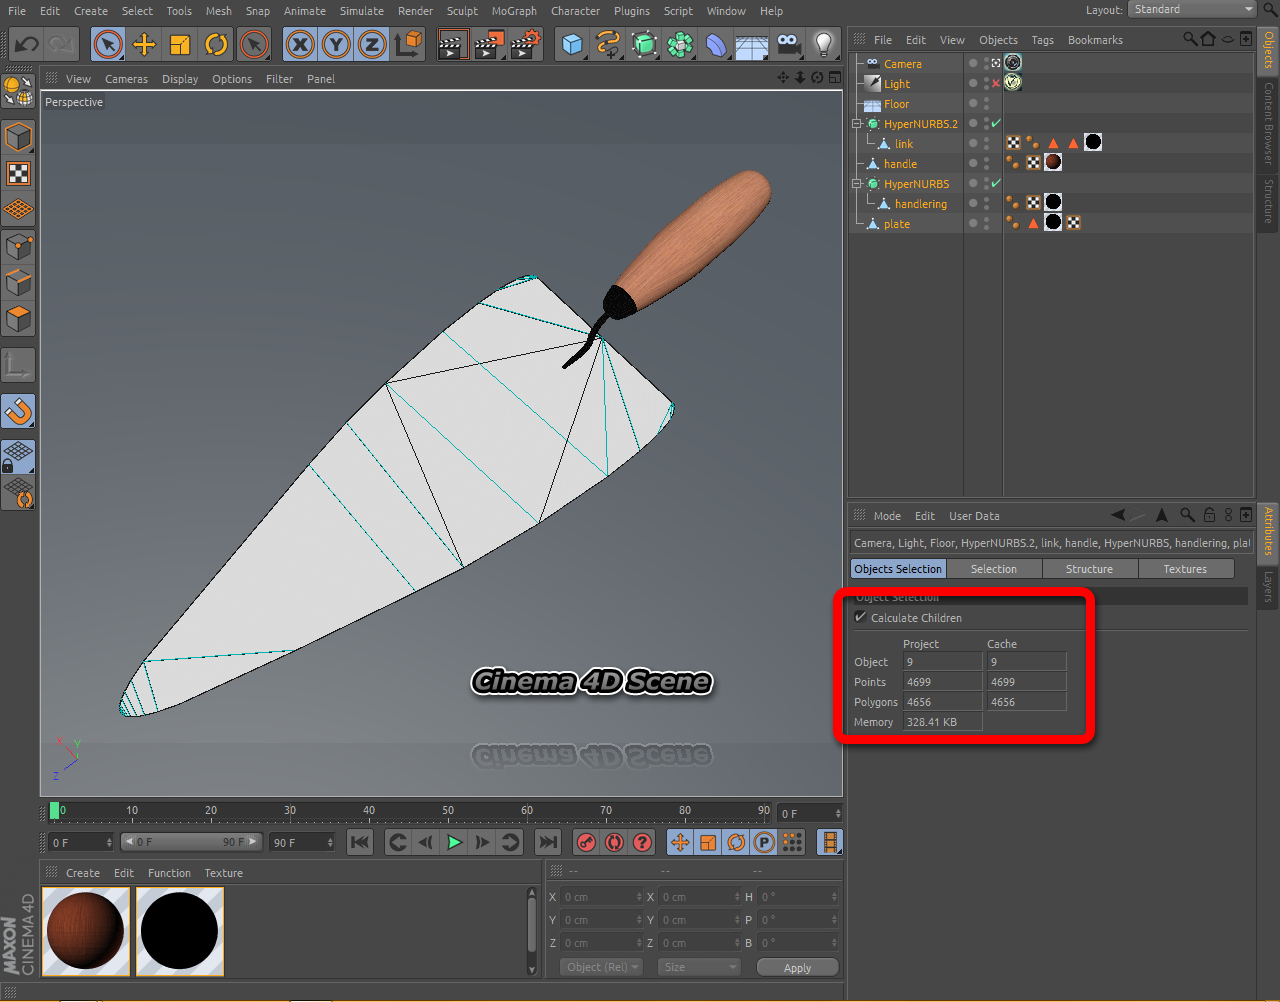
Task: Enable the Light object via its red X
Action: (995, 84)
